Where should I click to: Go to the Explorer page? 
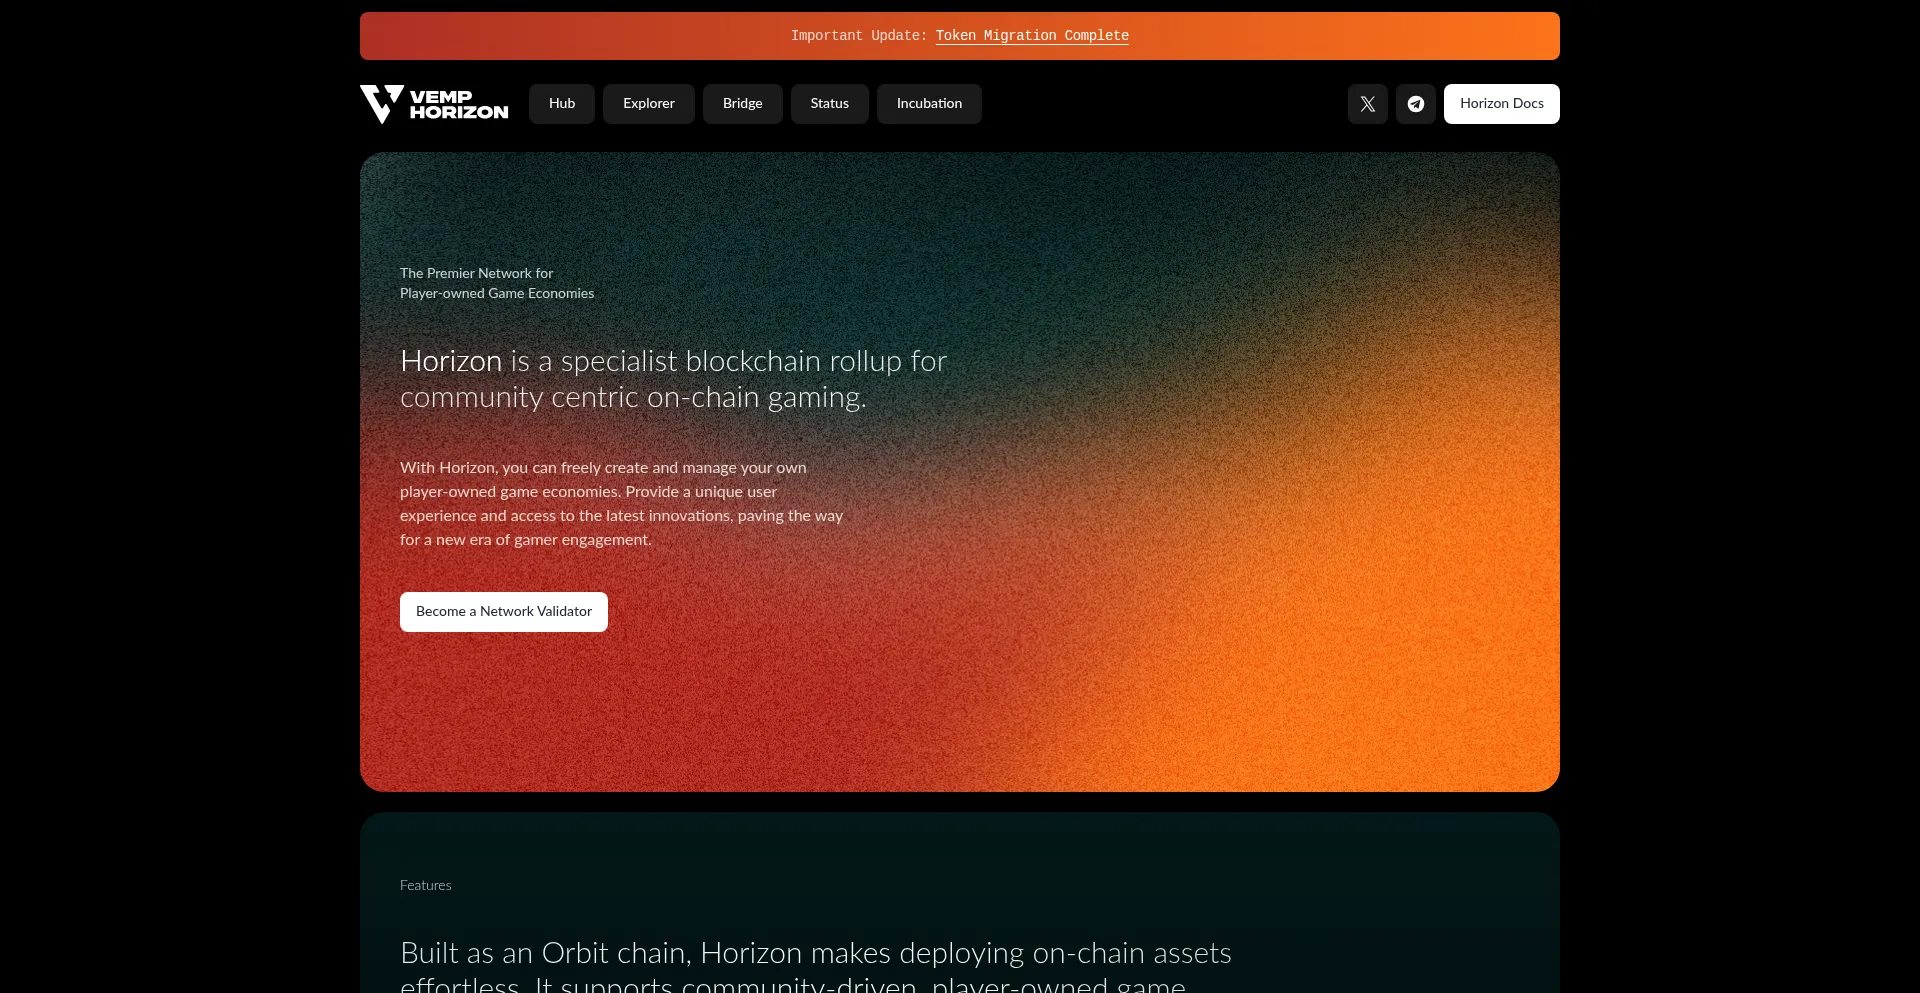(x=648, y=104)
